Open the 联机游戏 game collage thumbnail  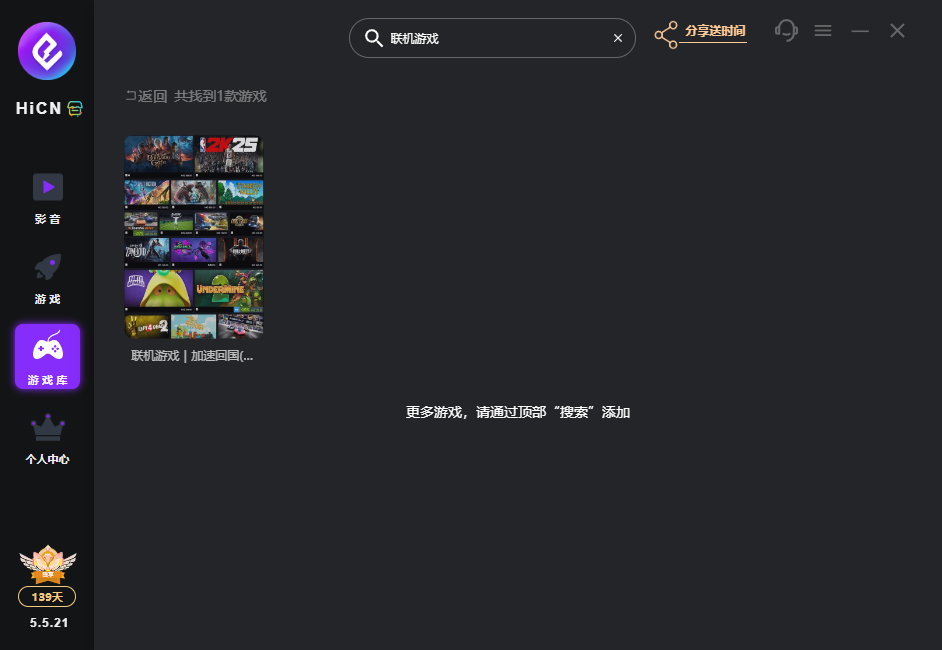tap(194, 237)
